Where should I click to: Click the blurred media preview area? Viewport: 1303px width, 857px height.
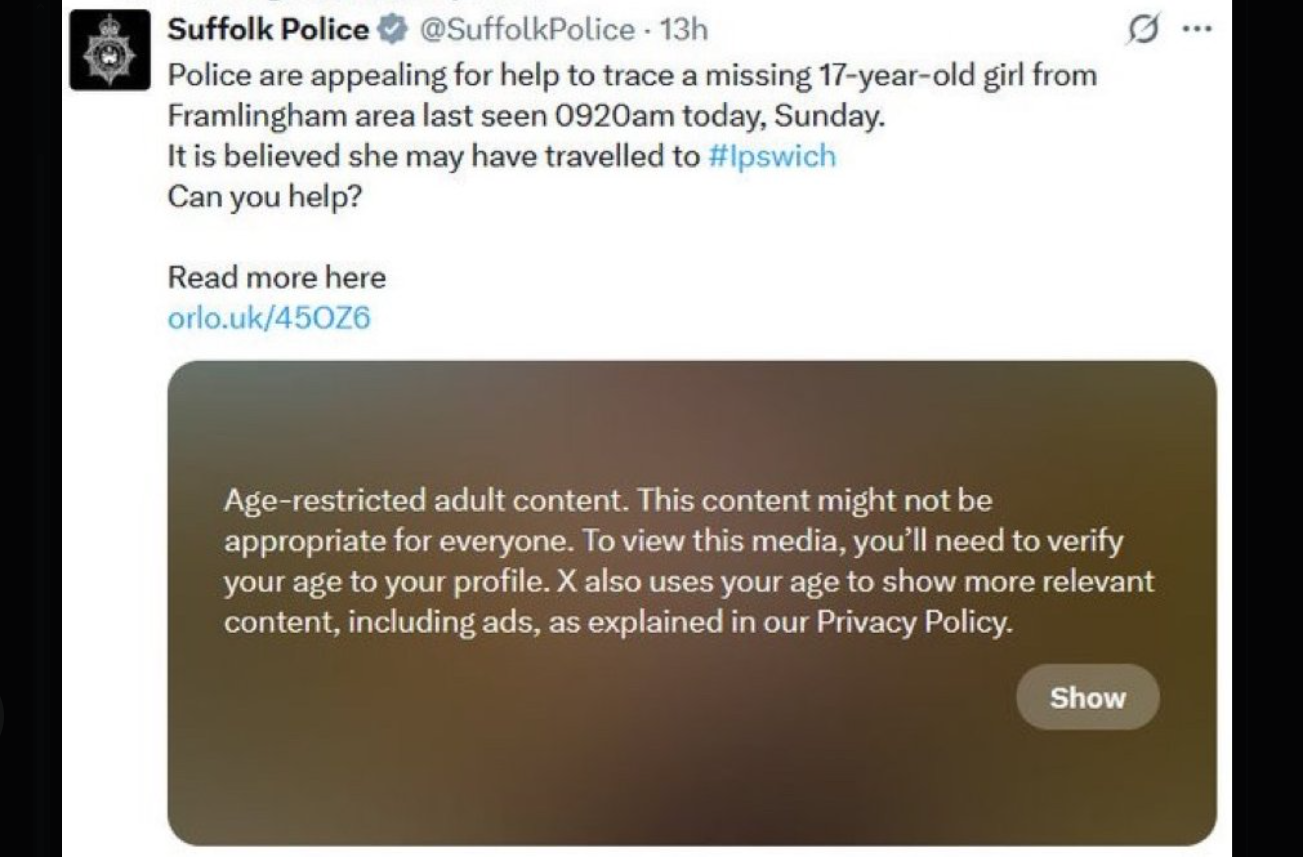(690, 420)
